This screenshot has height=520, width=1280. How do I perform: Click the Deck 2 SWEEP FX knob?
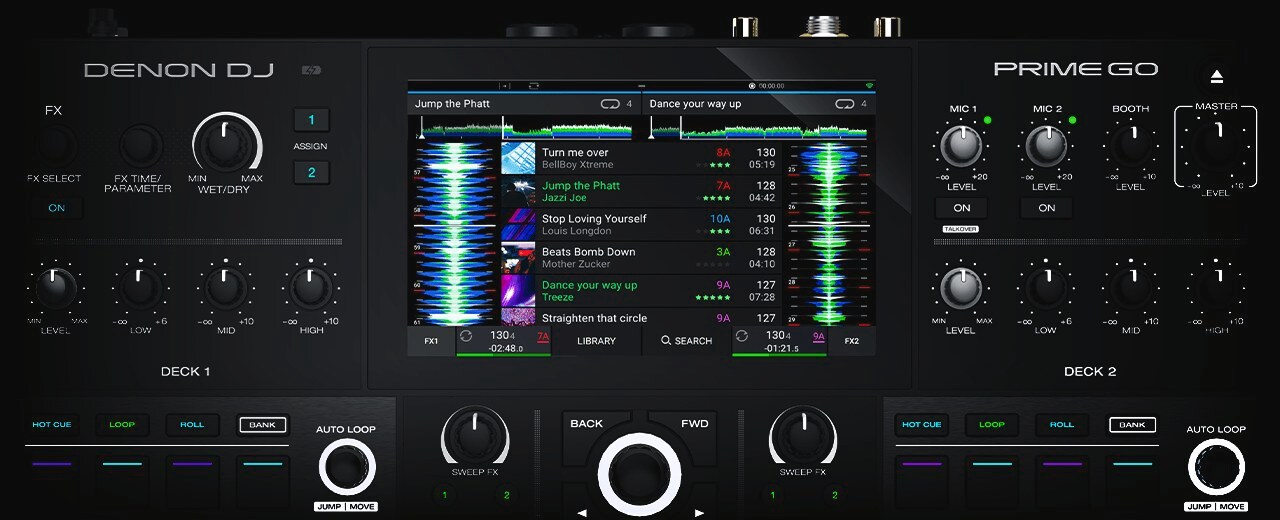(803, 435)
